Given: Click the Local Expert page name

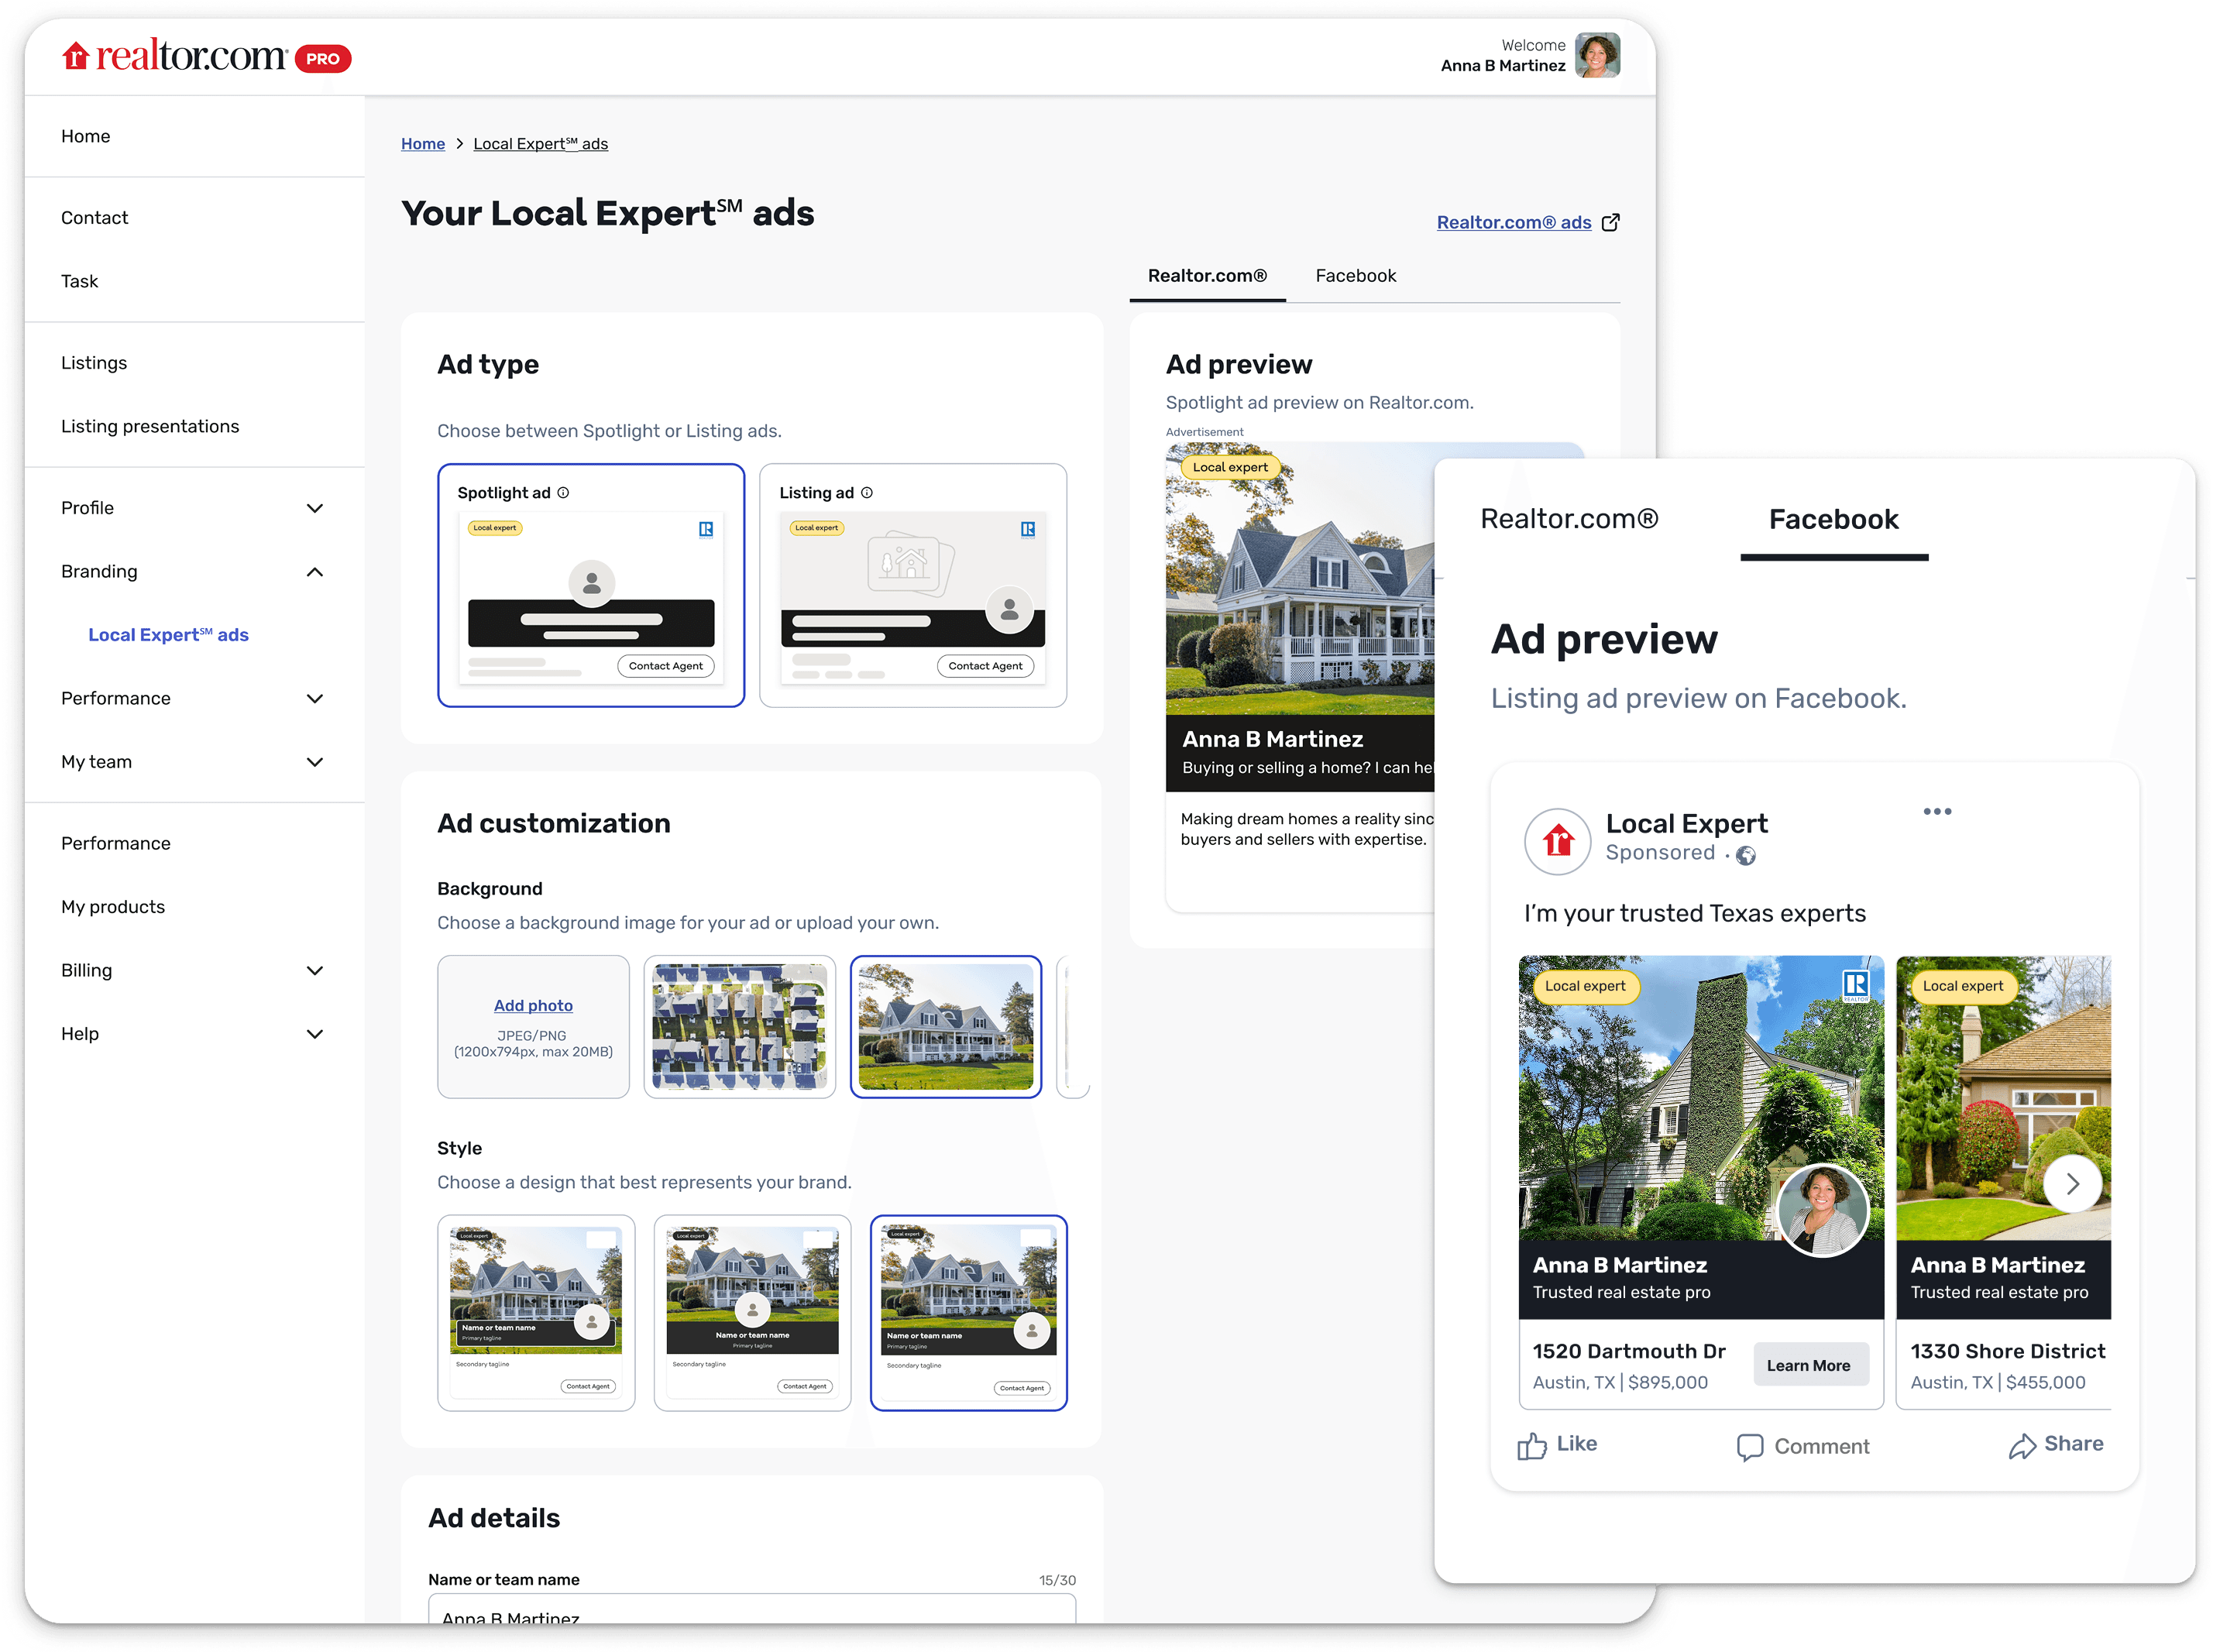Looking at the screenshot, I should point(1686,824).
